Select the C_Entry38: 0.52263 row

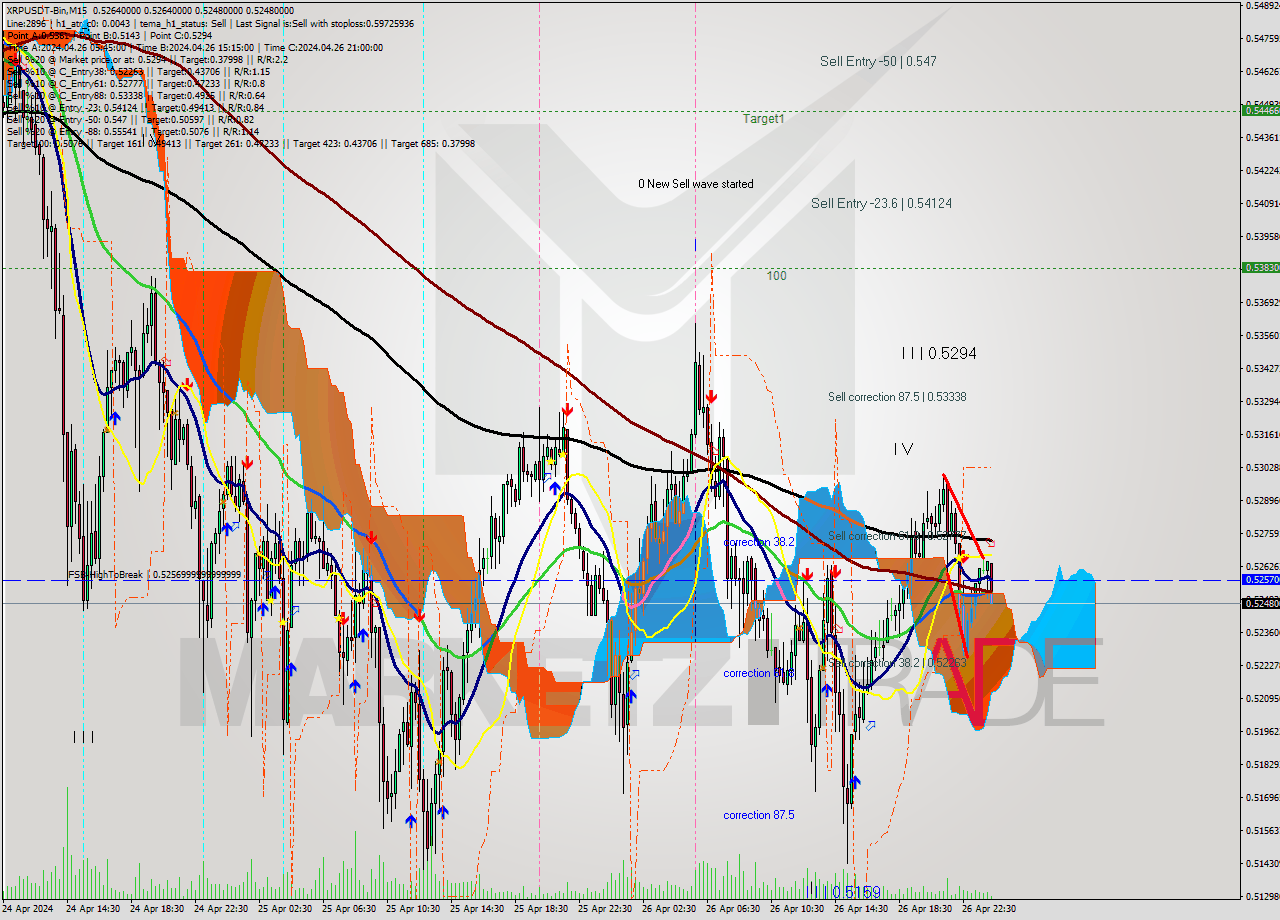click(138, 71)
